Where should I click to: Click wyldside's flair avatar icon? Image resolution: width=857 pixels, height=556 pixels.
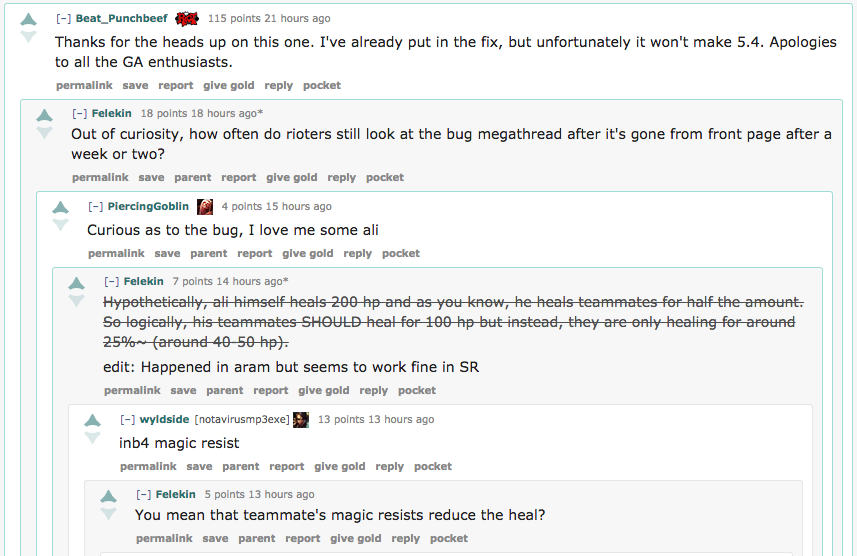coord(301,419)
